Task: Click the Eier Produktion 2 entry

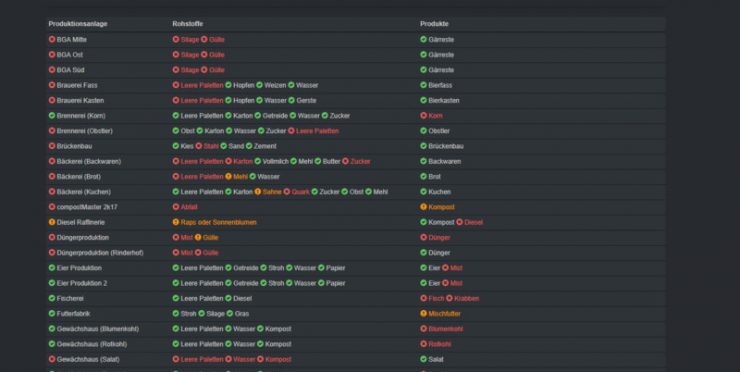Action: coord(82,283)
